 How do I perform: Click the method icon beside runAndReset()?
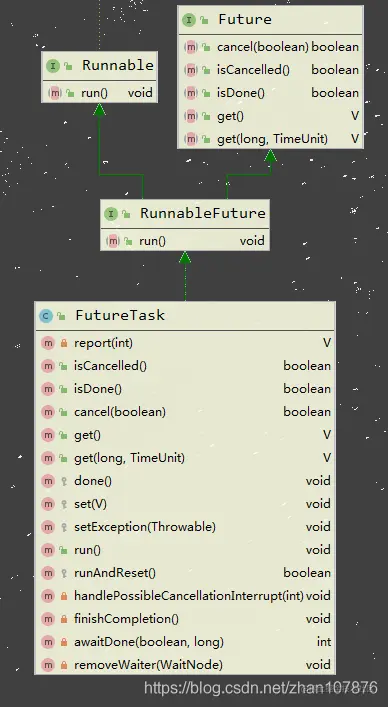[48, 574]
